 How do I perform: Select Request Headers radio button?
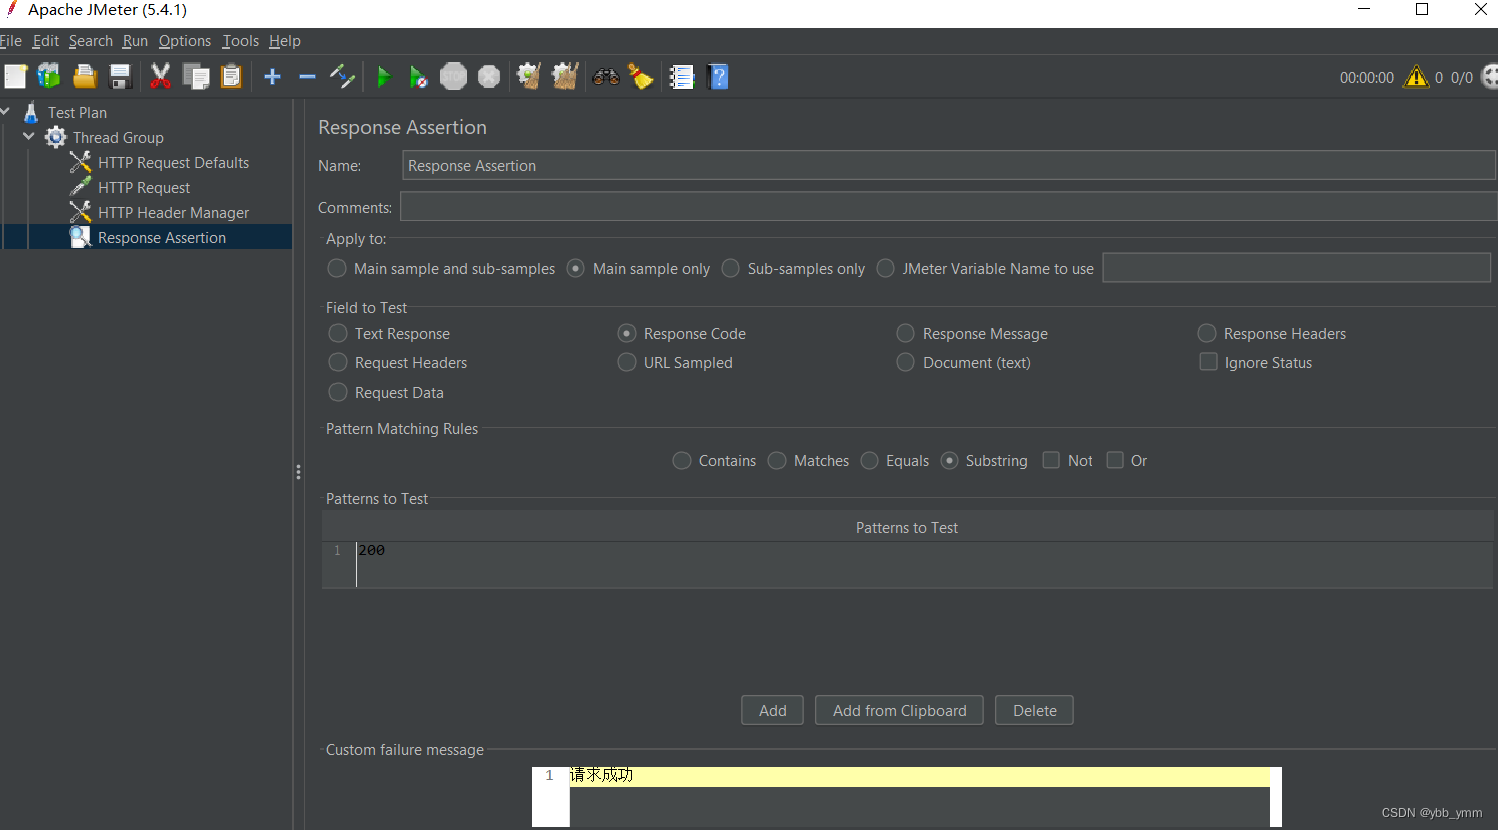click(x=338, y=362)
